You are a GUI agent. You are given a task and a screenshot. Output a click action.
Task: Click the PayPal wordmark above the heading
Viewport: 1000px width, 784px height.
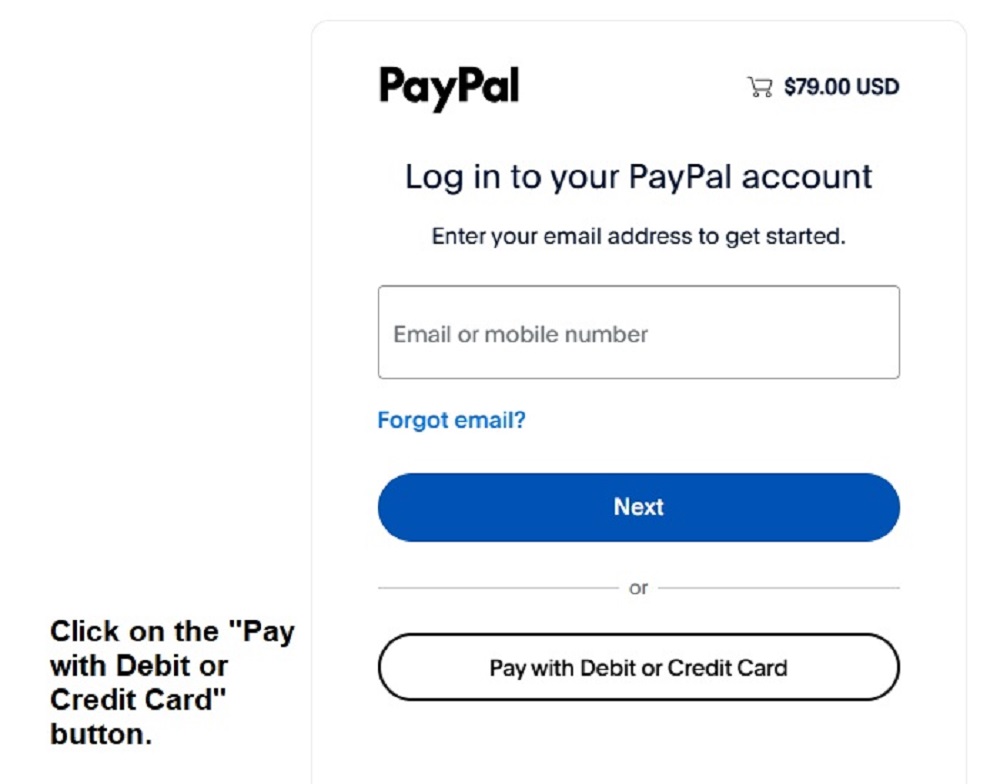449,88
